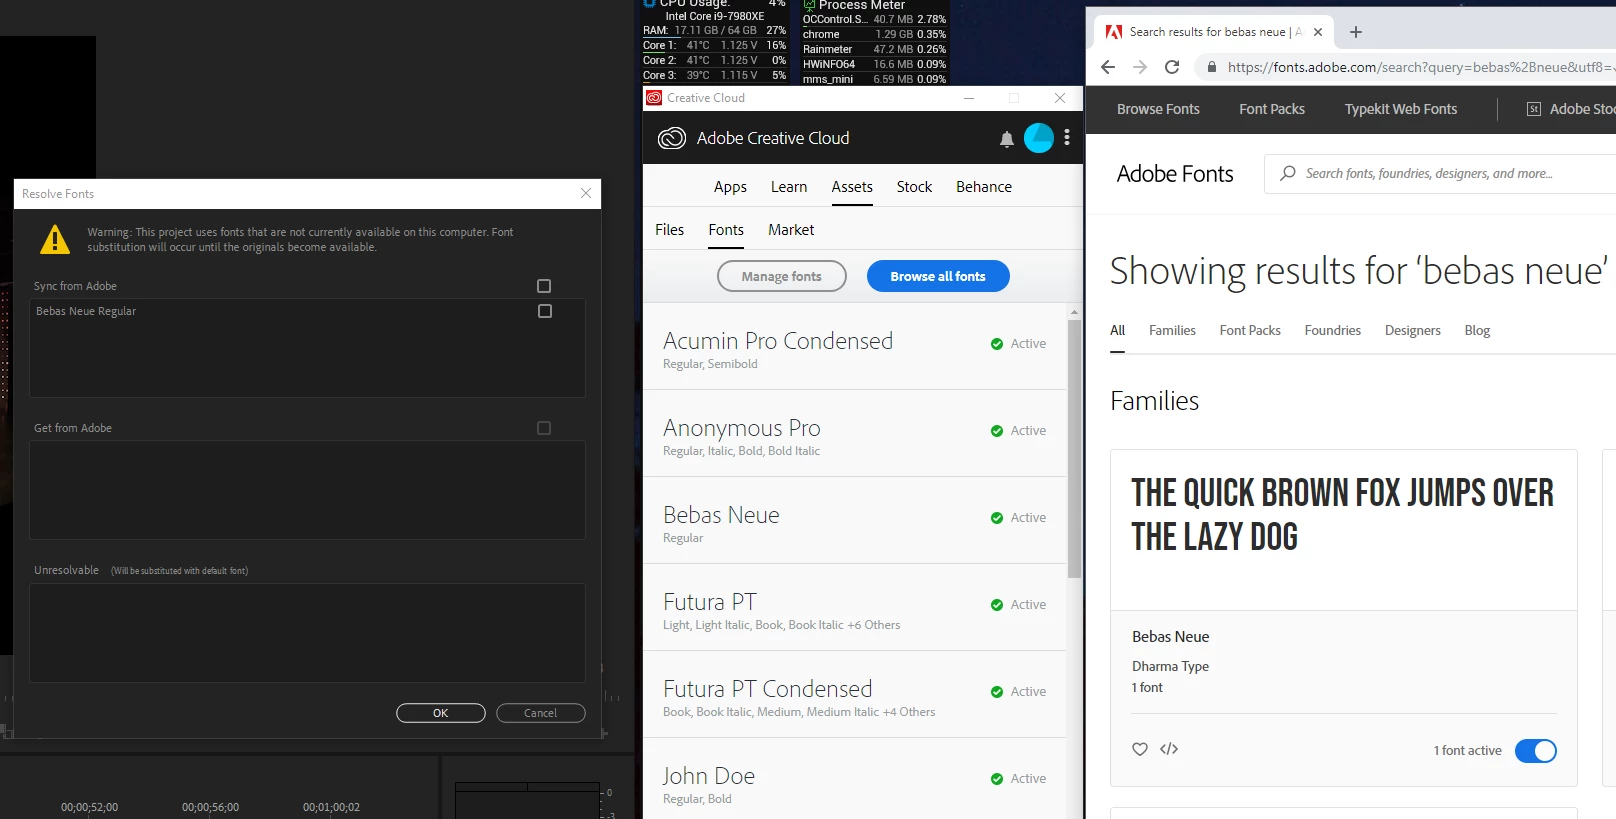Select the Foundries results tab

[x=1332, y=330]
